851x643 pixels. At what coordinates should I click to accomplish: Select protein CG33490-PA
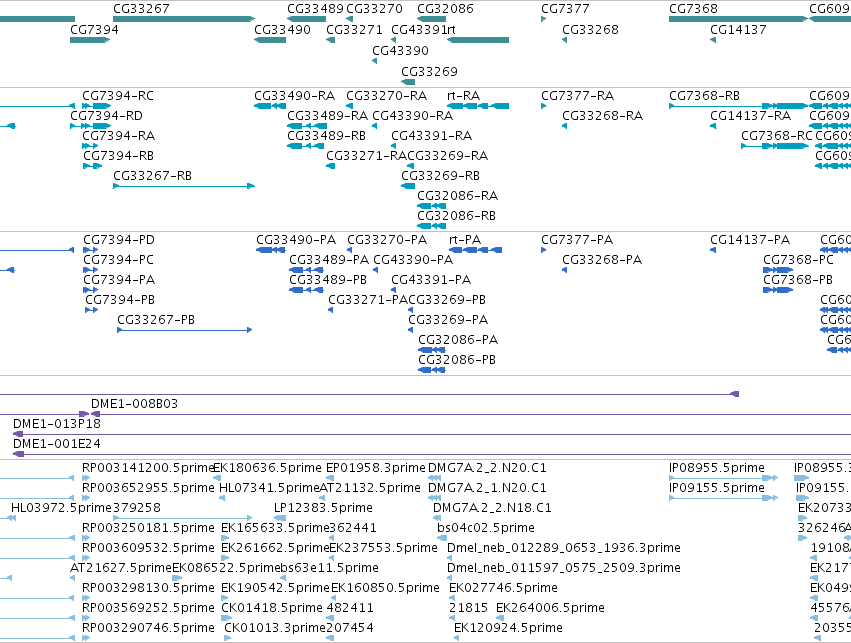(270, 250)
